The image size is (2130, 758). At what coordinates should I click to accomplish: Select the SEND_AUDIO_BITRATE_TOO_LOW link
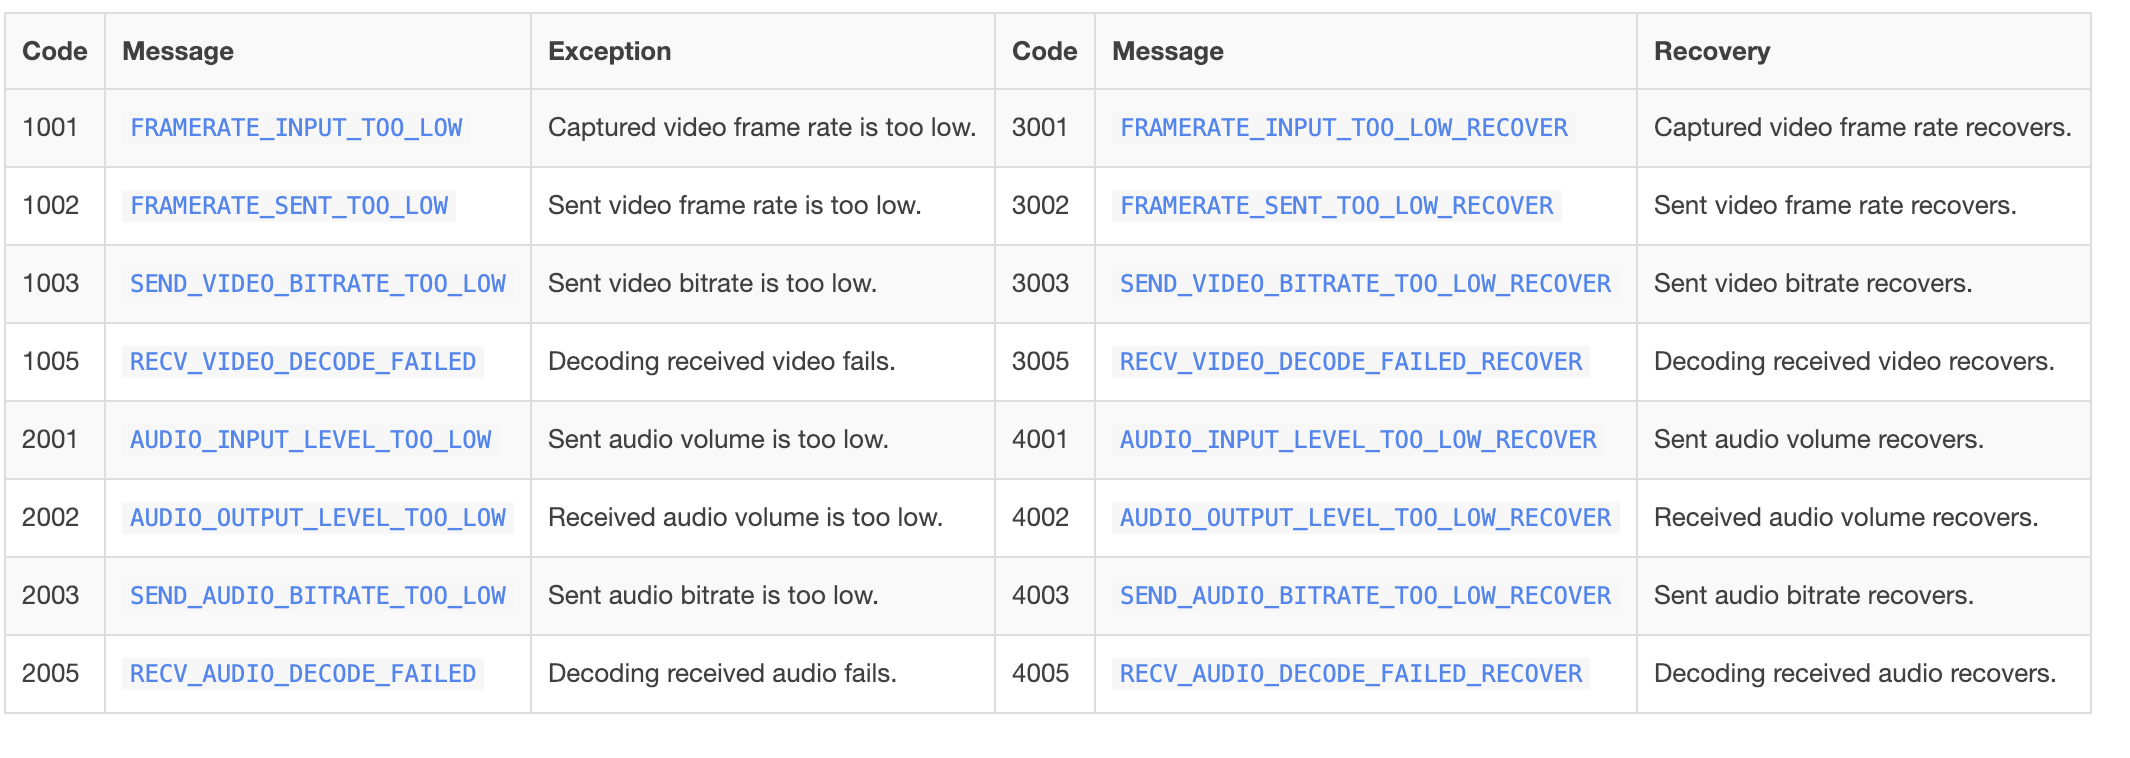pos(318,596)
